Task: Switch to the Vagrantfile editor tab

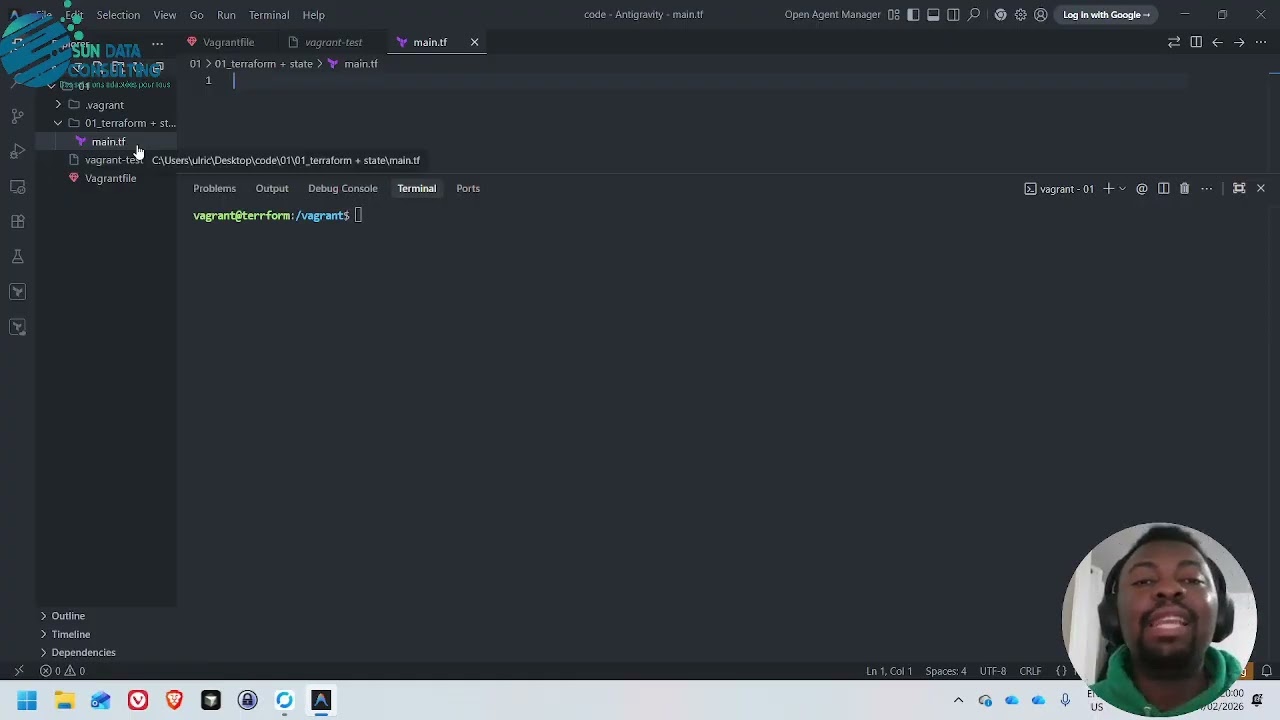Action: (x=228, y=42)
